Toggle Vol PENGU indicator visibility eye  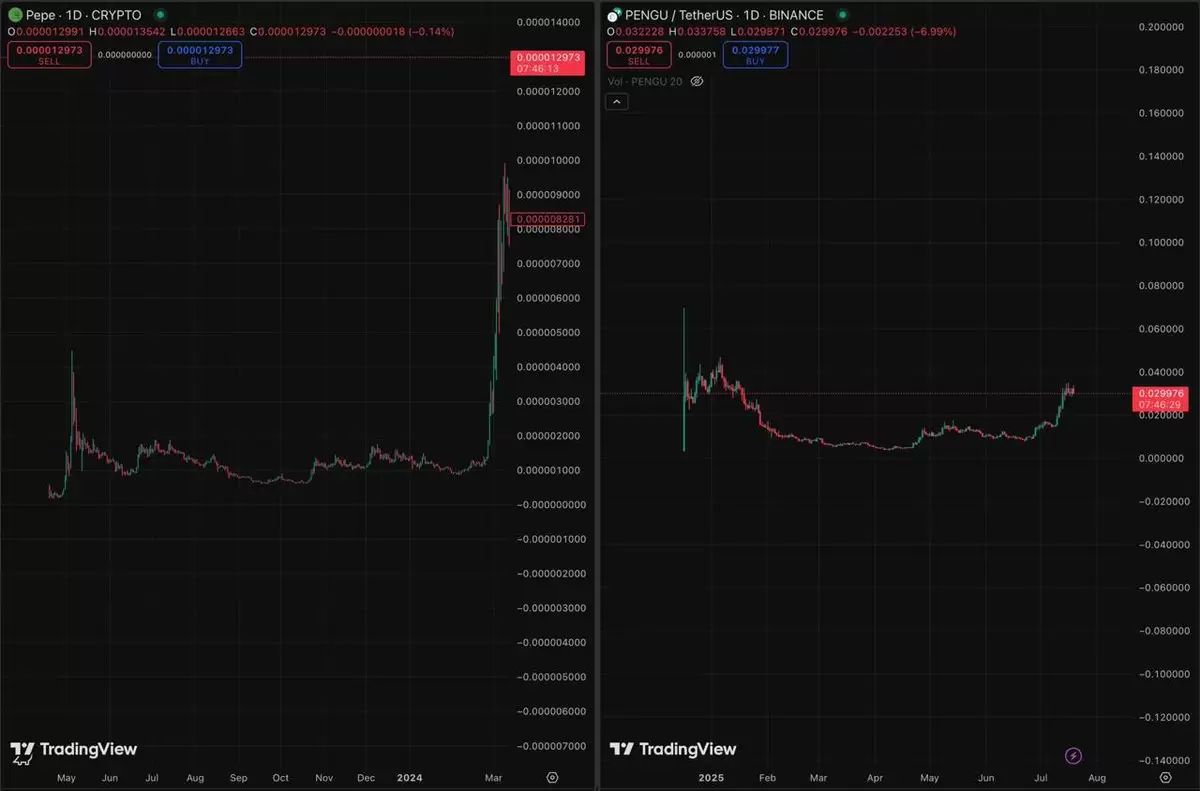coord(698,81)
